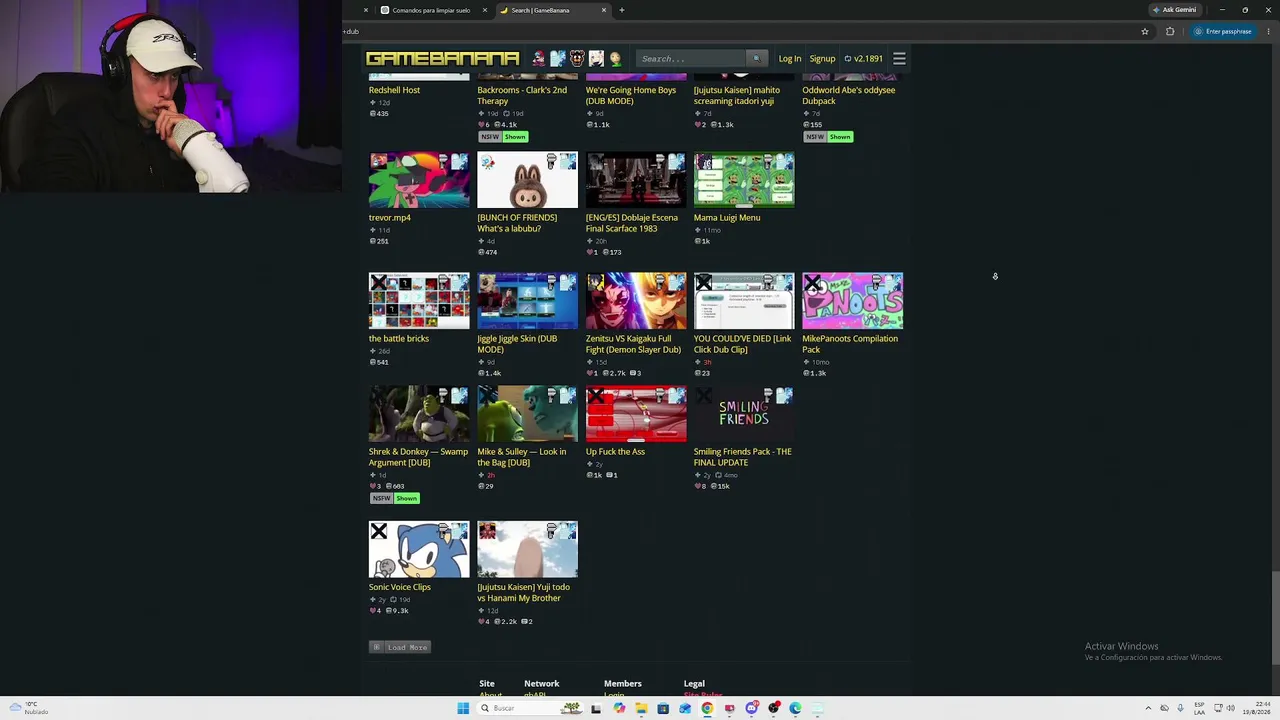Click the Enter passphrase profile button
The image size is (1280, 720).
tap(1223, 31)
